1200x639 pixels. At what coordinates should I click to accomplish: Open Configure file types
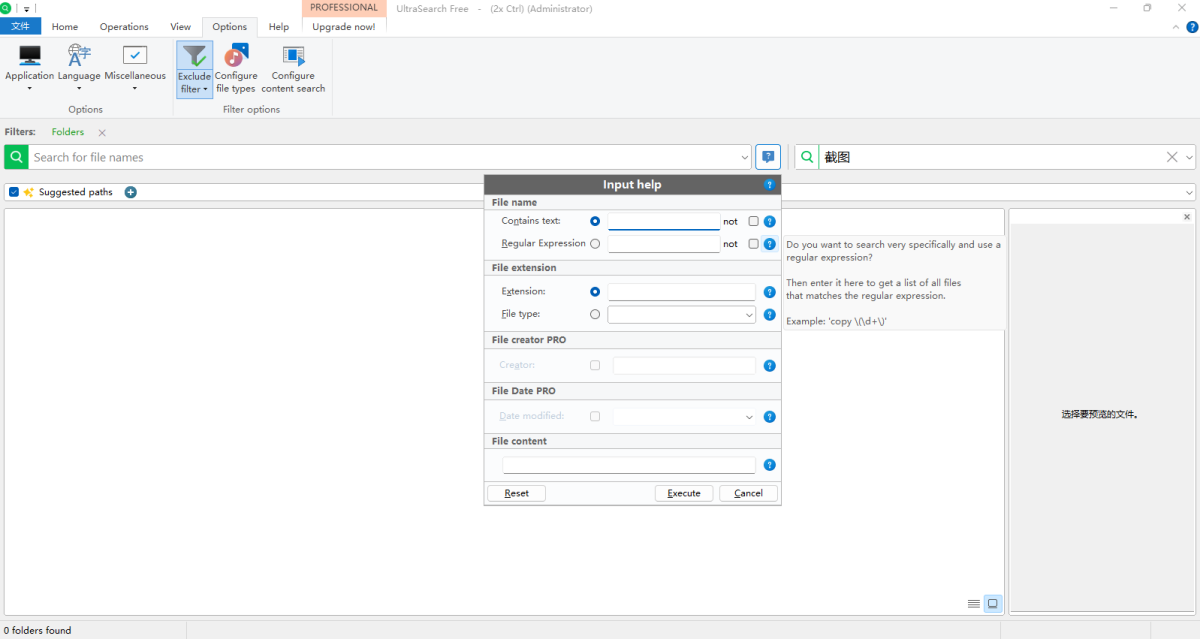pos(236,56)
